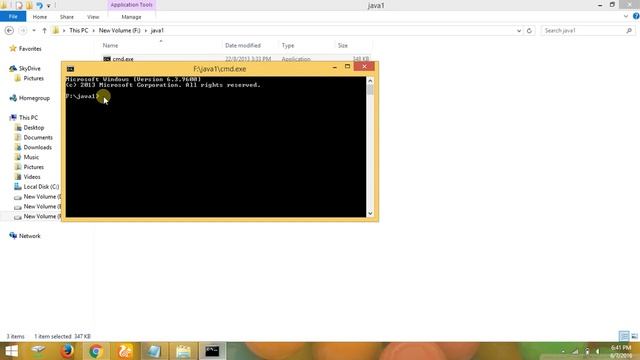Click the back navigation arrow
Viewport: 640px width, 360px height.
click(x=9, y=31)
